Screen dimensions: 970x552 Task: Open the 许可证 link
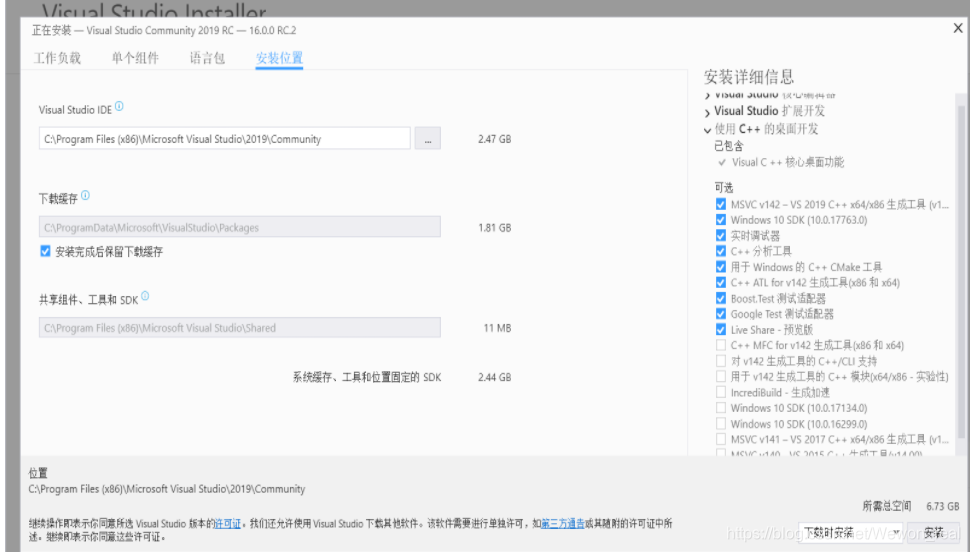tap(228, 524)
